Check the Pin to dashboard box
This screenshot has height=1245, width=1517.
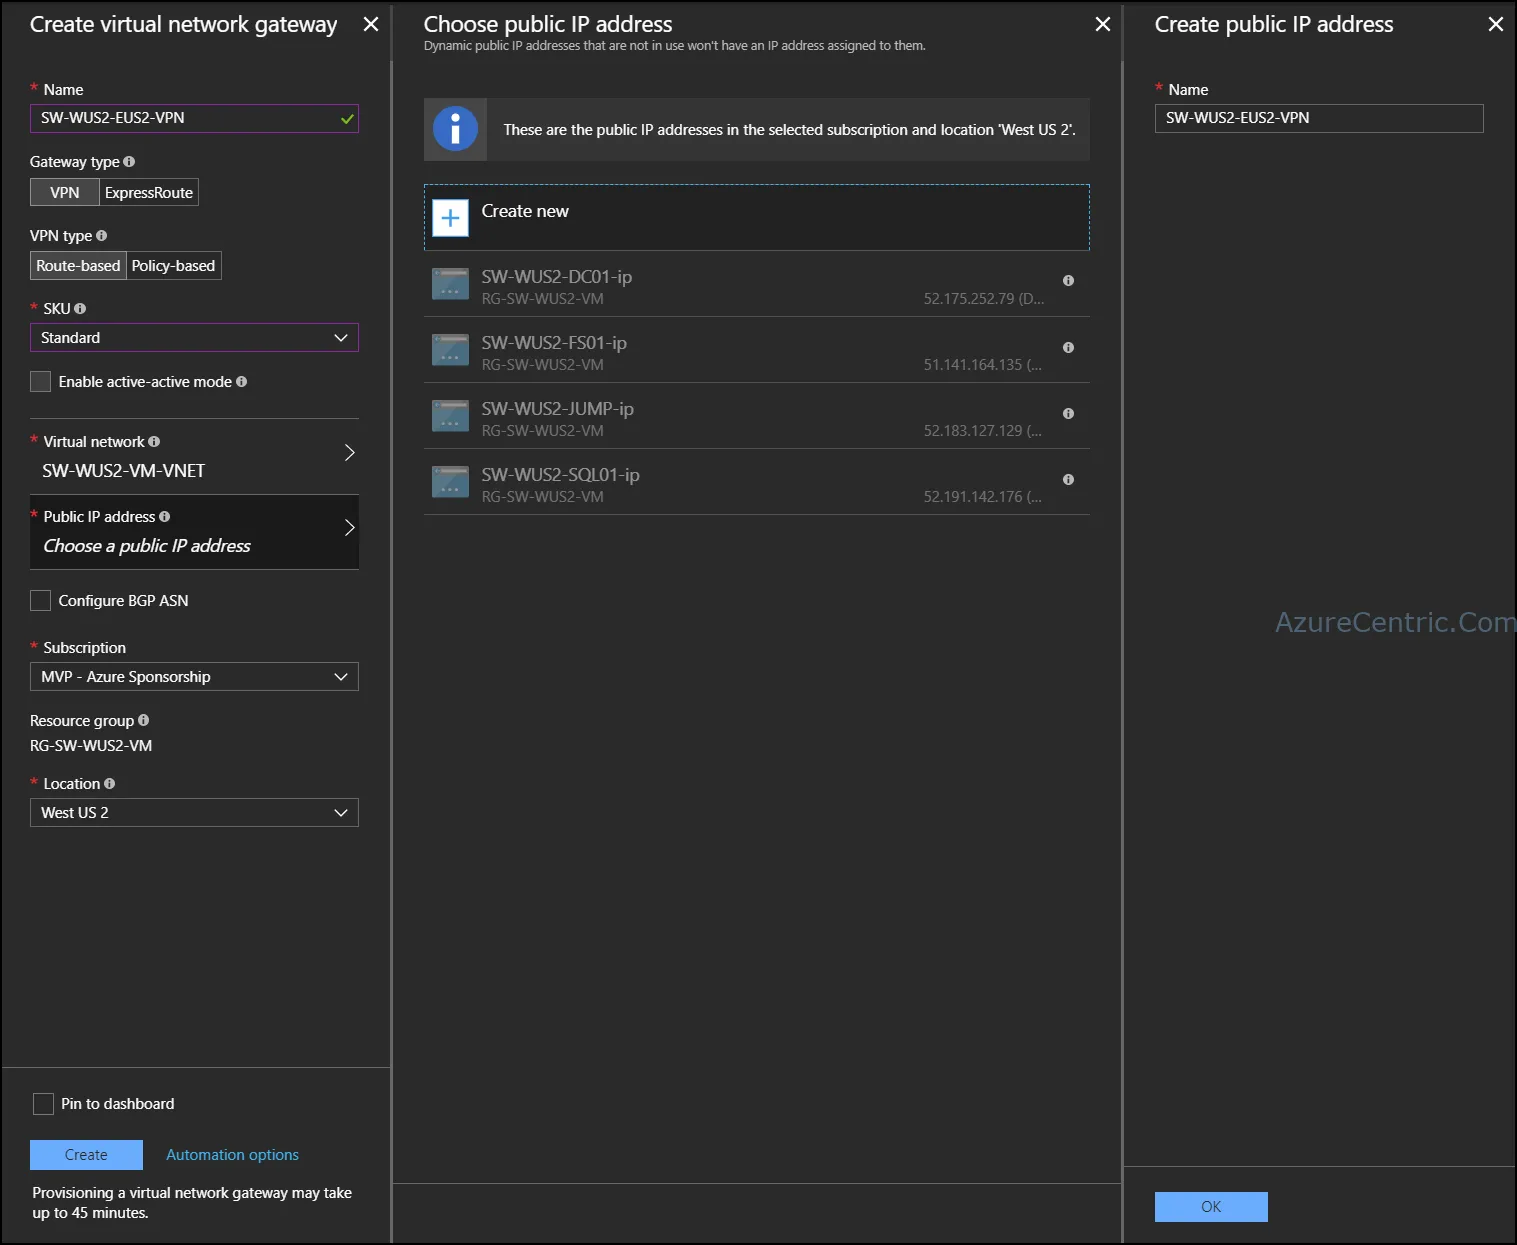[43, 1104]
